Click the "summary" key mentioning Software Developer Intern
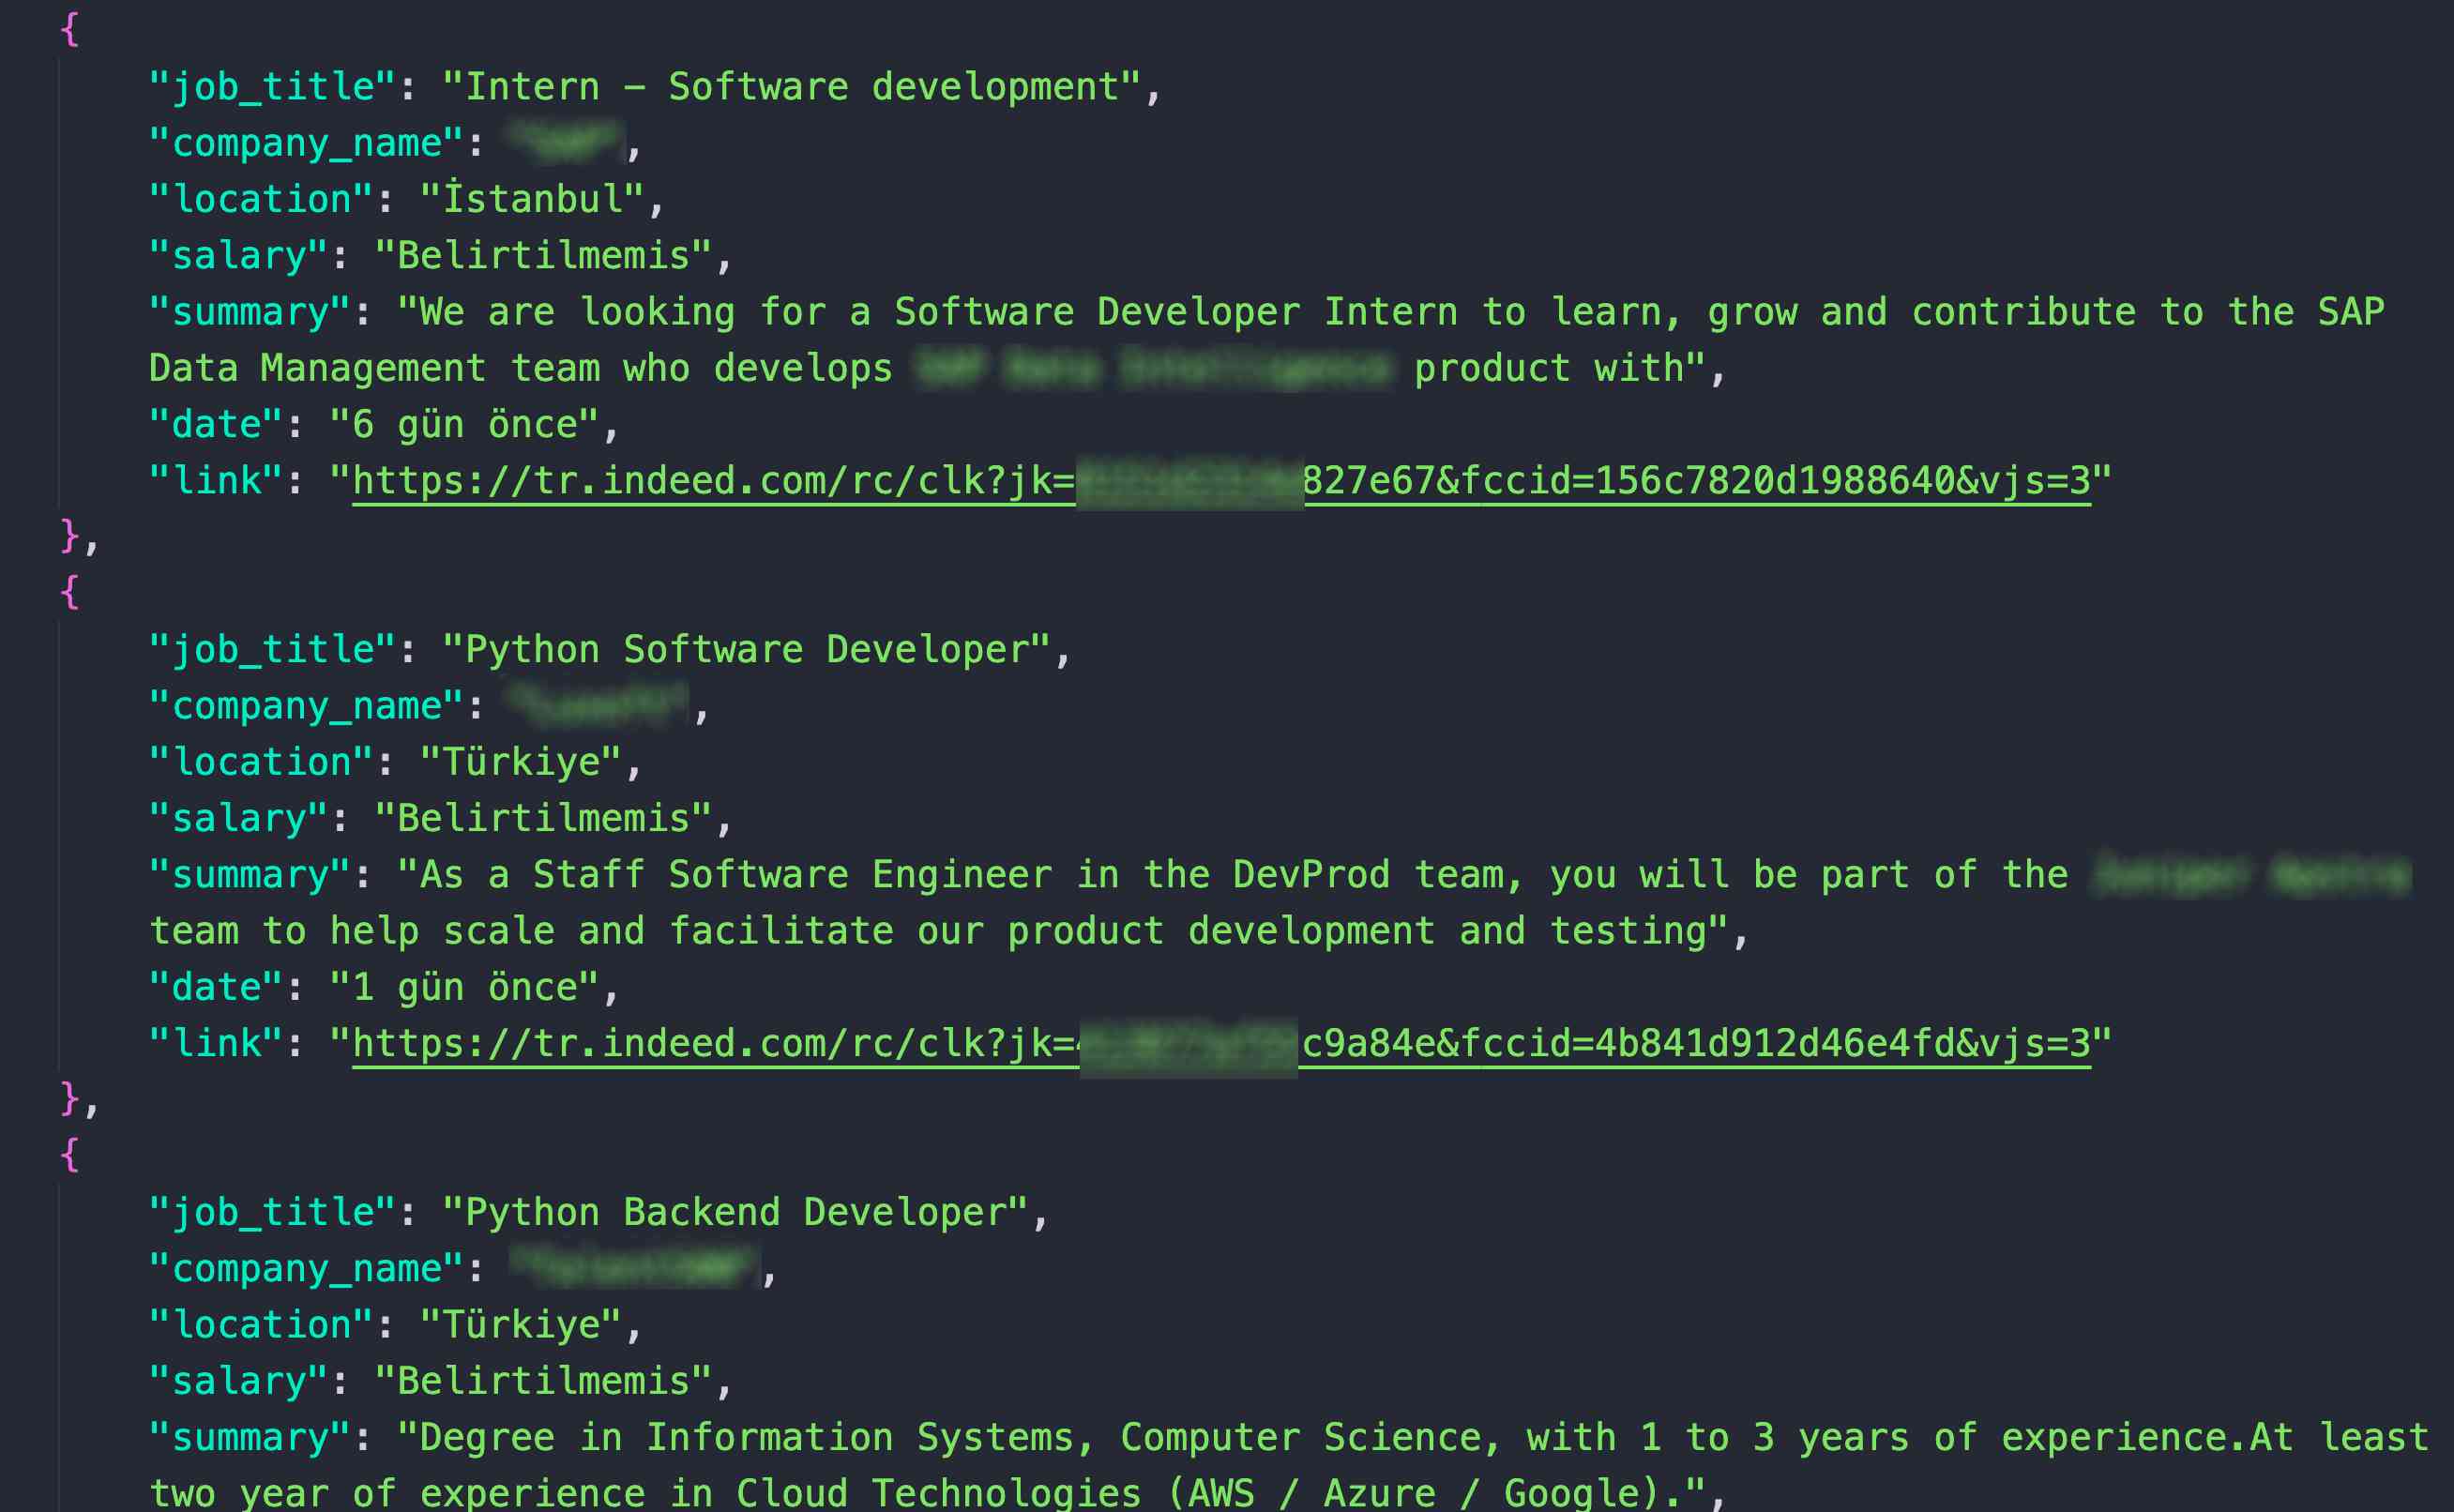The image size is (2454, 1512). [249, 312]
